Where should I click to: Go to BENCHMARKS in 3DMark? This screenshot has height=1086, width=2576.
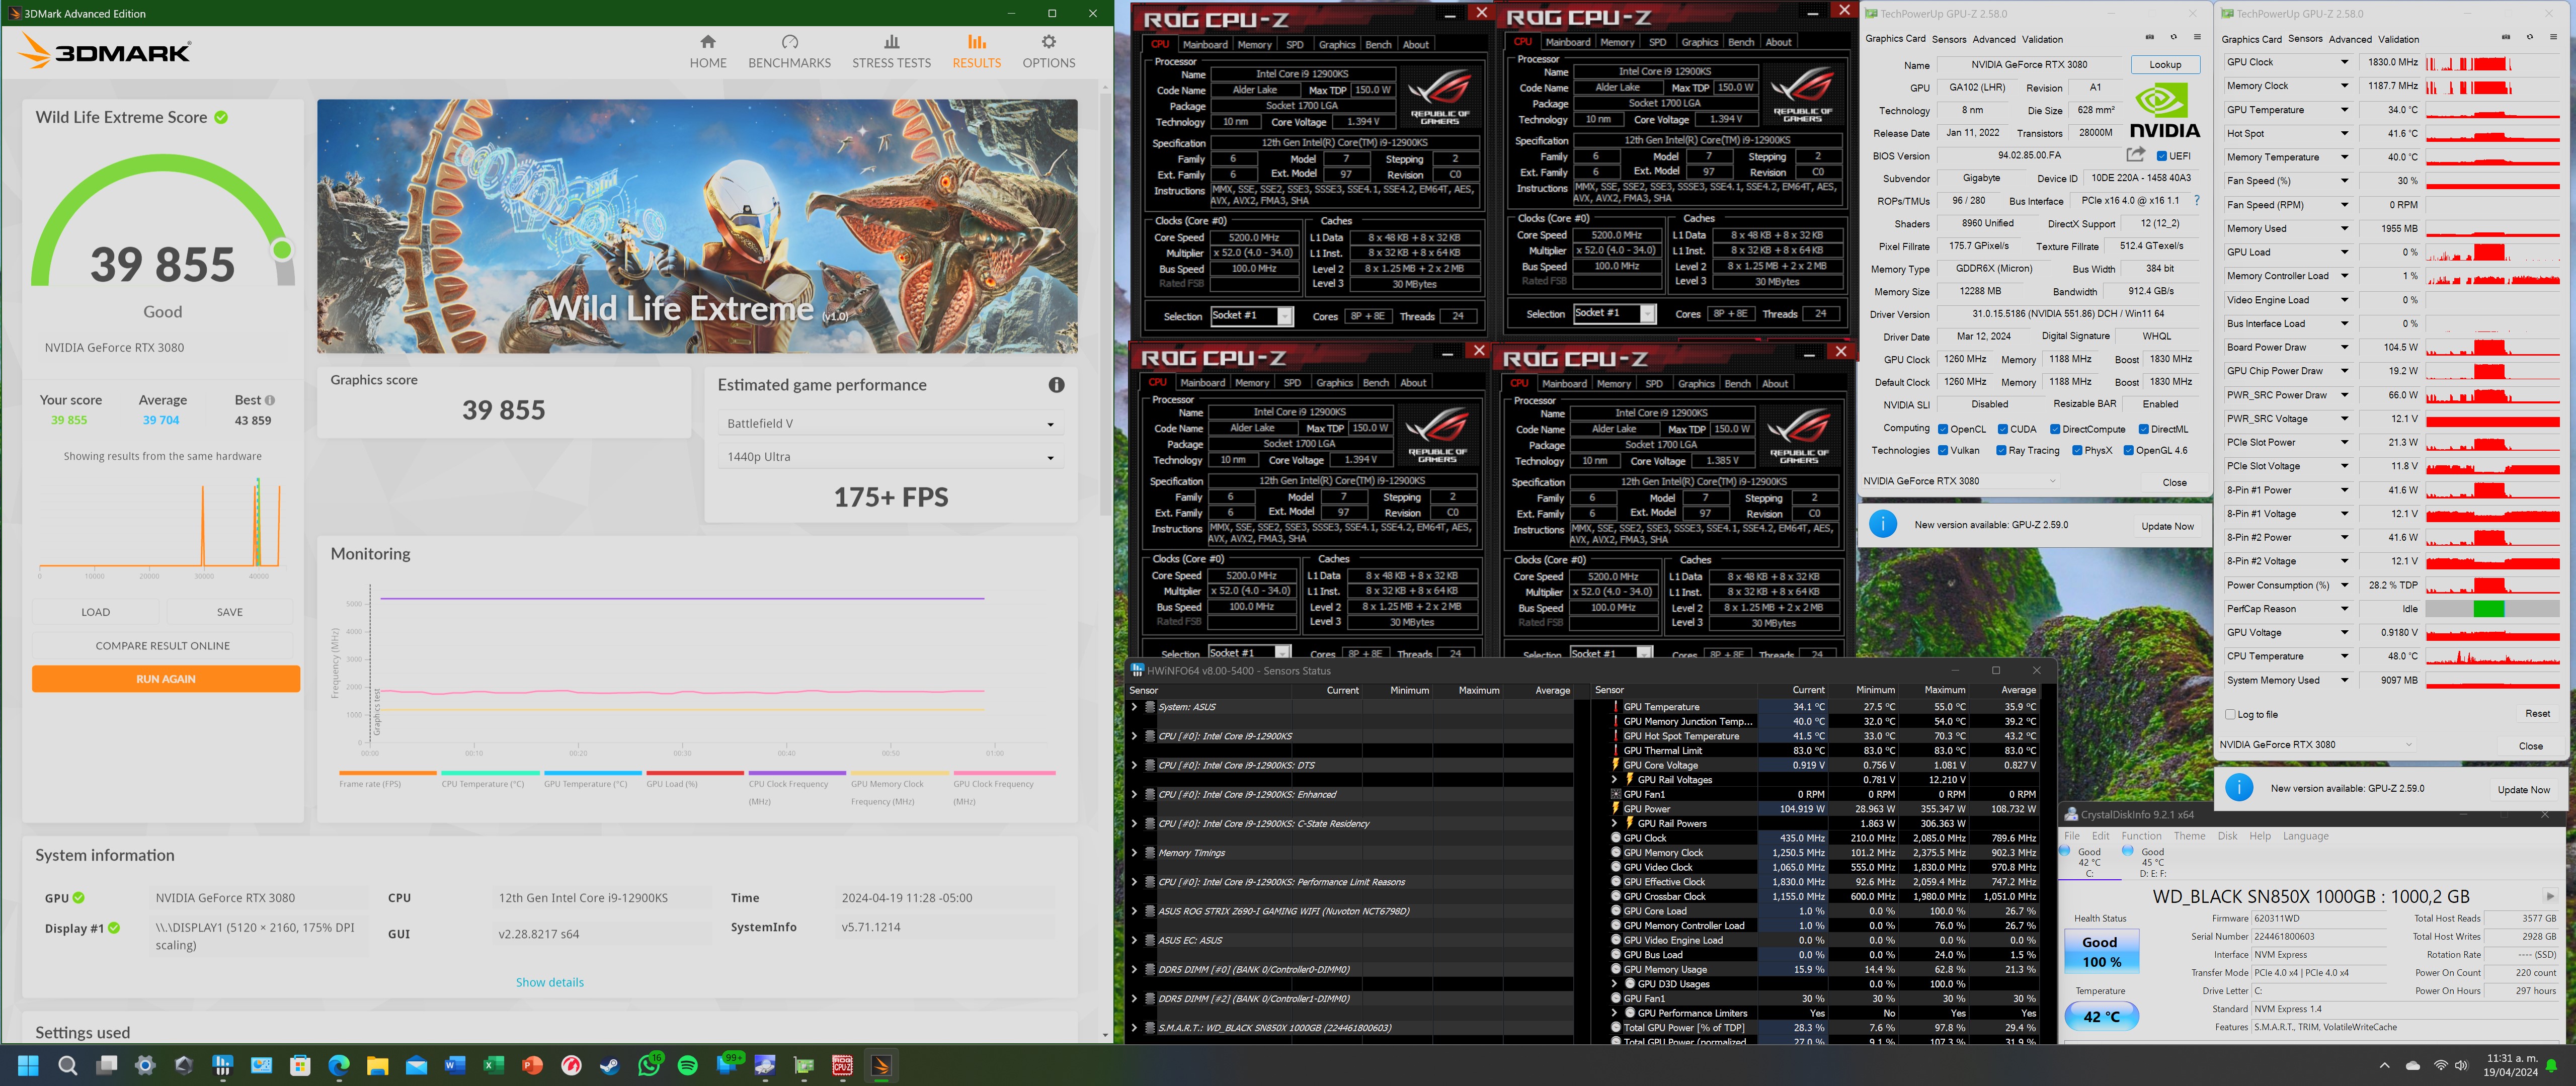click(789, 51)
